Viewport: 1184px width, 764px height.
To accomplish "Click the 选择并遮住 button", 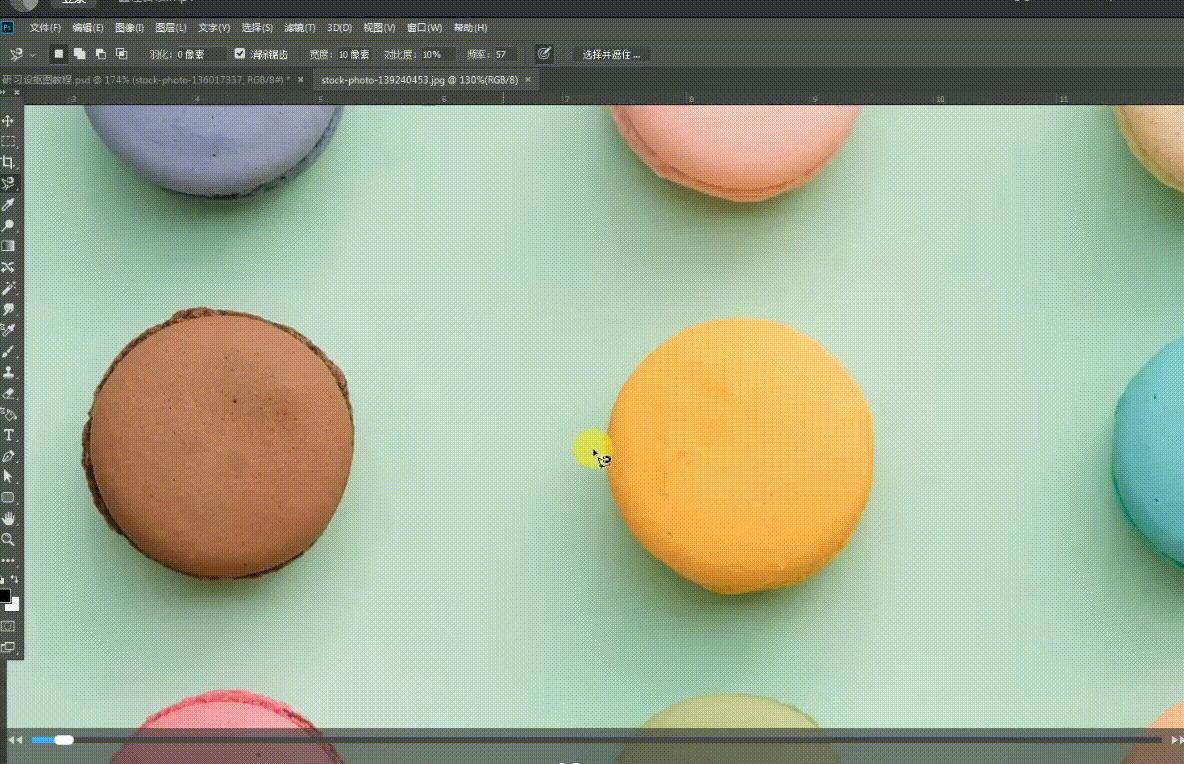I will pos(611,54).
